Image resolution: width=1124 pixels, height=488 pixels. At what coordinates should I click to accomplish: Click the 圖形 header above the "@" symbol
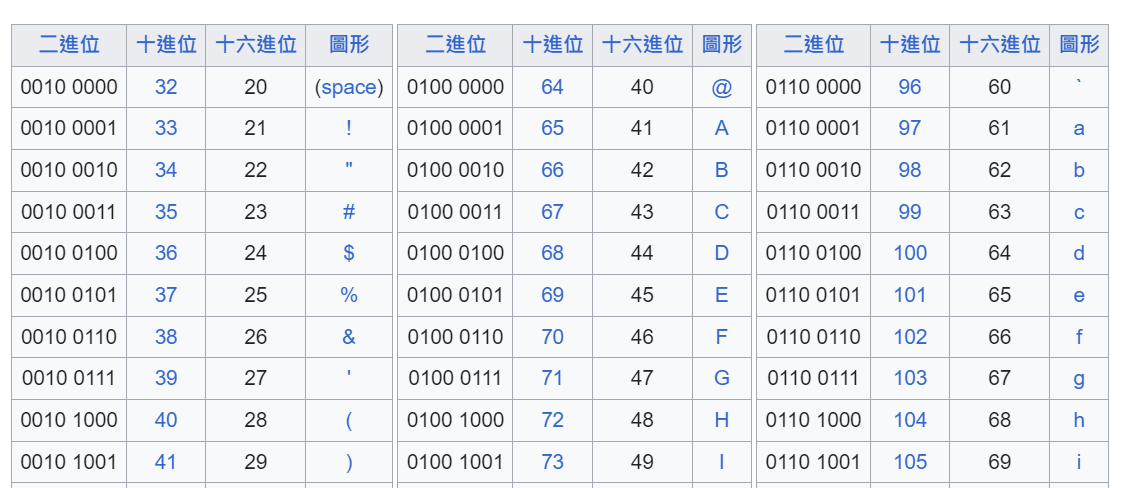[722, 44]
